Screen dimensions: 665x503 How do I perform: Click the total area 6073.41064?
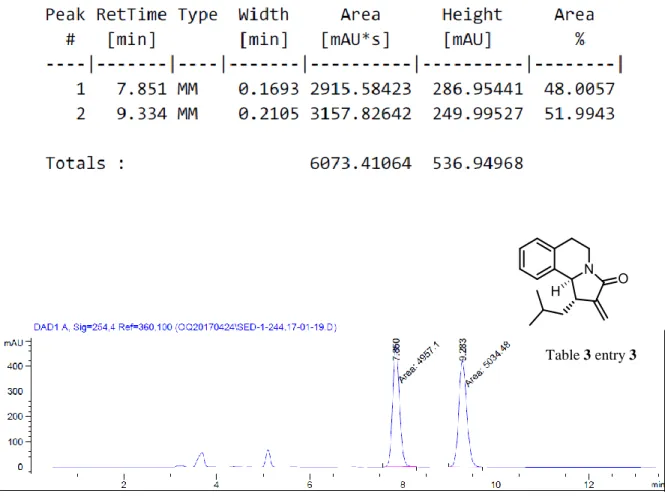tap(360, 163)
